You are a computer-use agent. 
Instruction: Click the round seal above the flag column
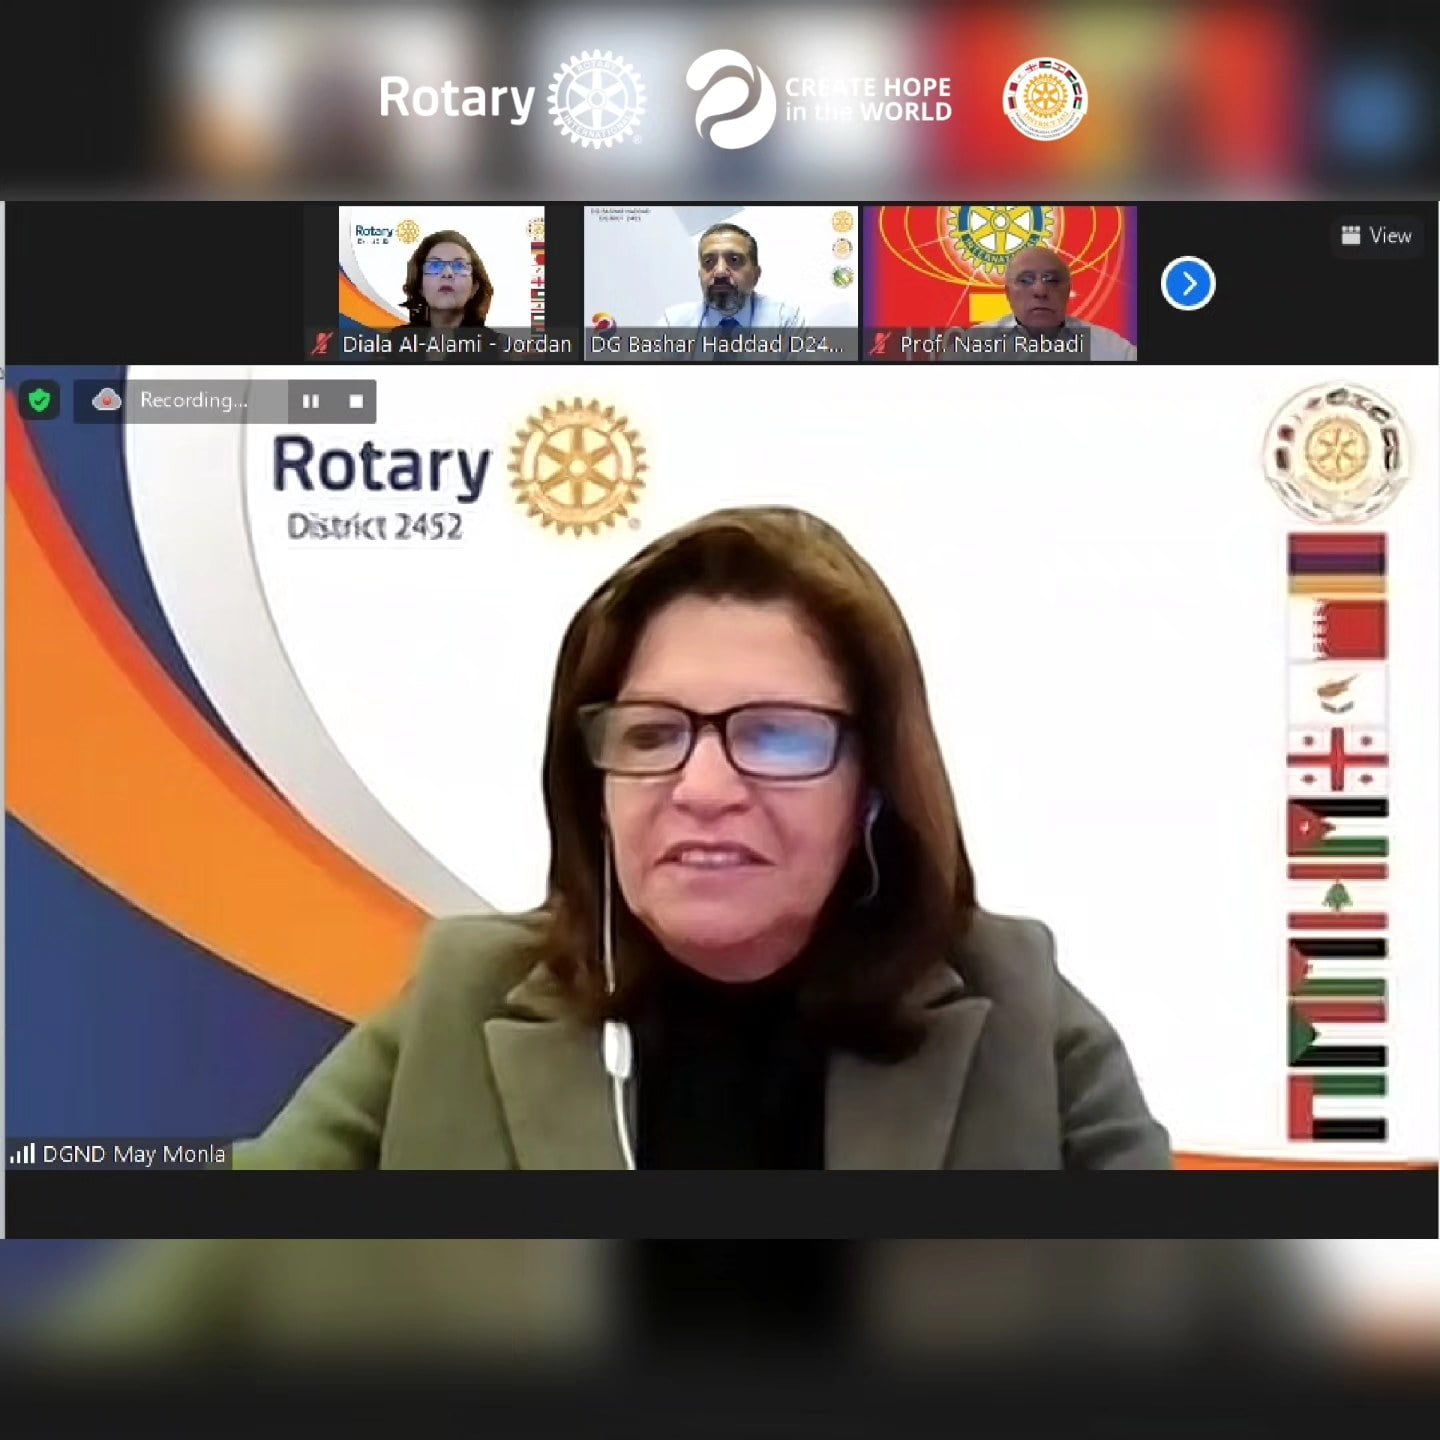click(1336, 451)
